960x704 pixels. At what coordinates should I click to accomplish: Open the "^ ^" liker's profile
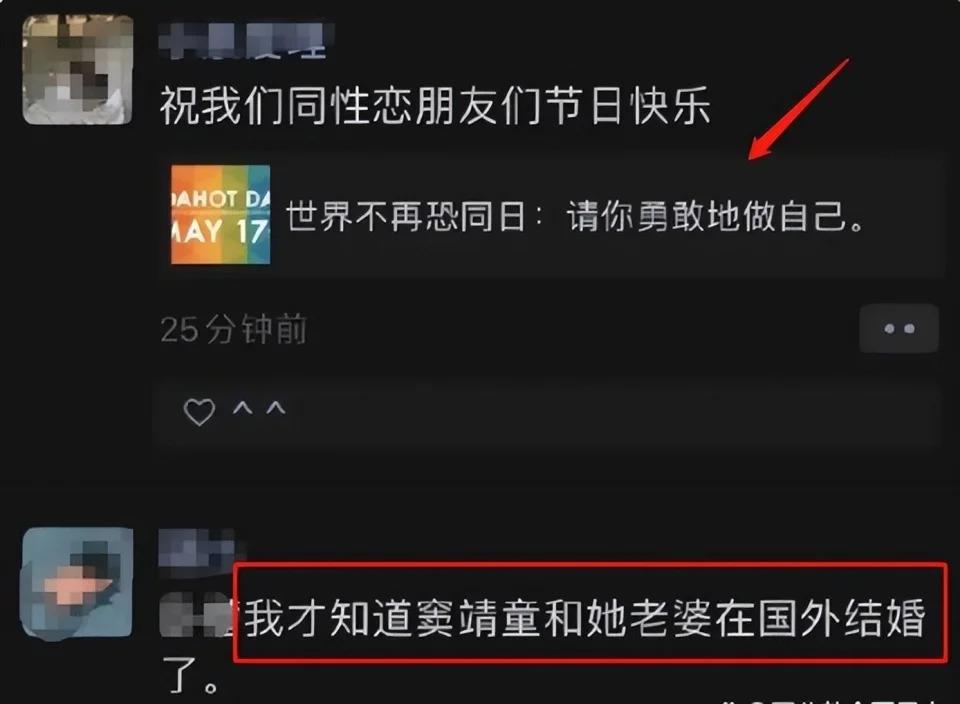pos(259,408)
